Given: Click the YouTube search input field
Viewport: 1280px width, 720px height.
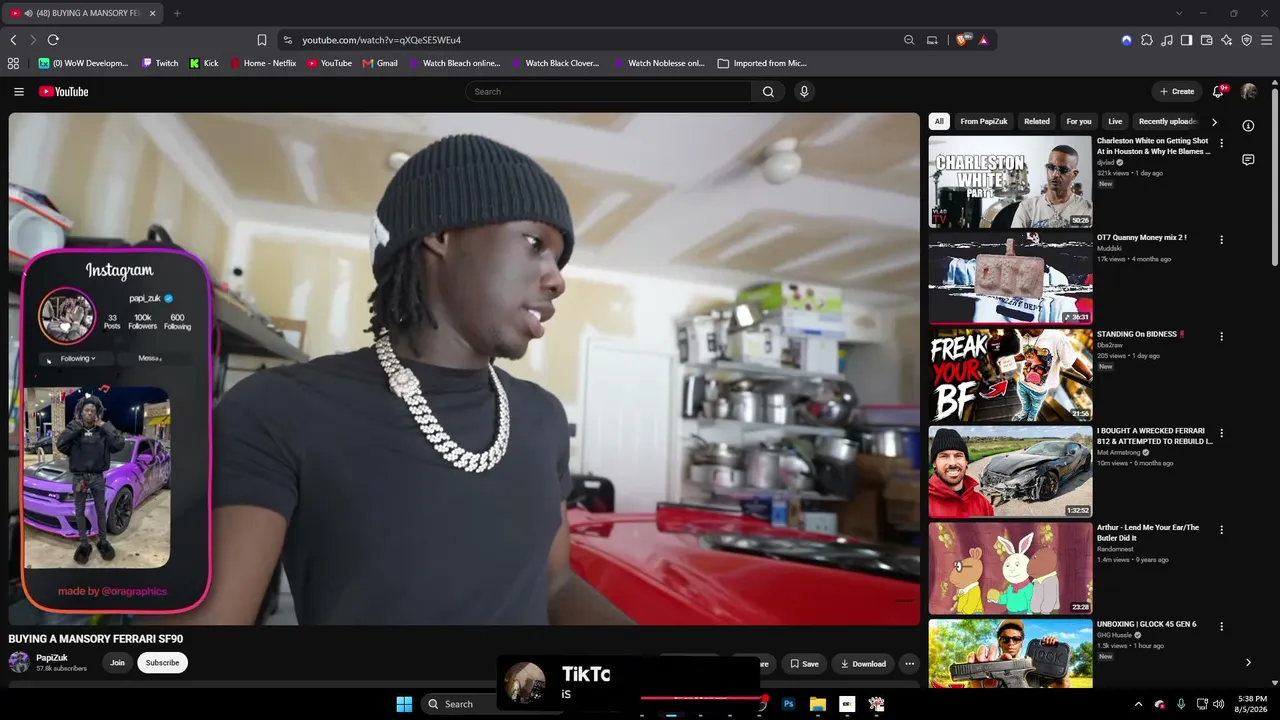Looking at the screenshot, I should (608, 92).
